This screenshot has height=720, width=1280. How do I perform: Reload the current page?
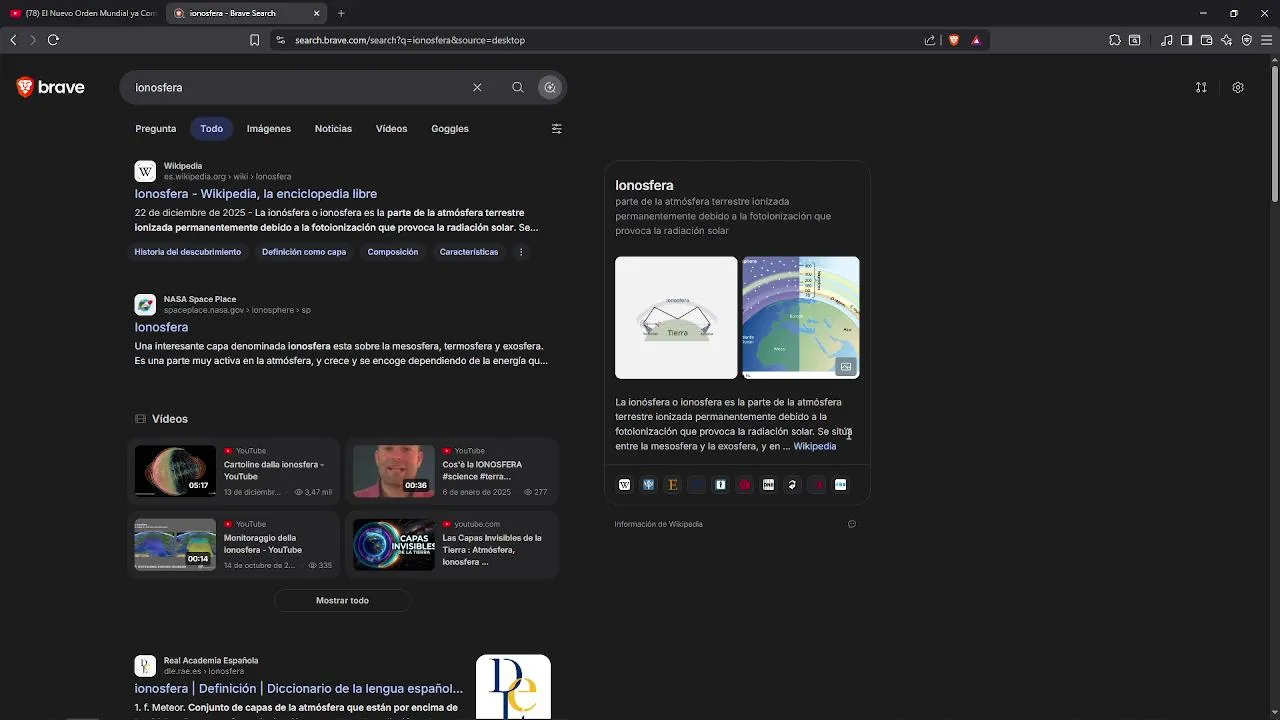(53, 40)
